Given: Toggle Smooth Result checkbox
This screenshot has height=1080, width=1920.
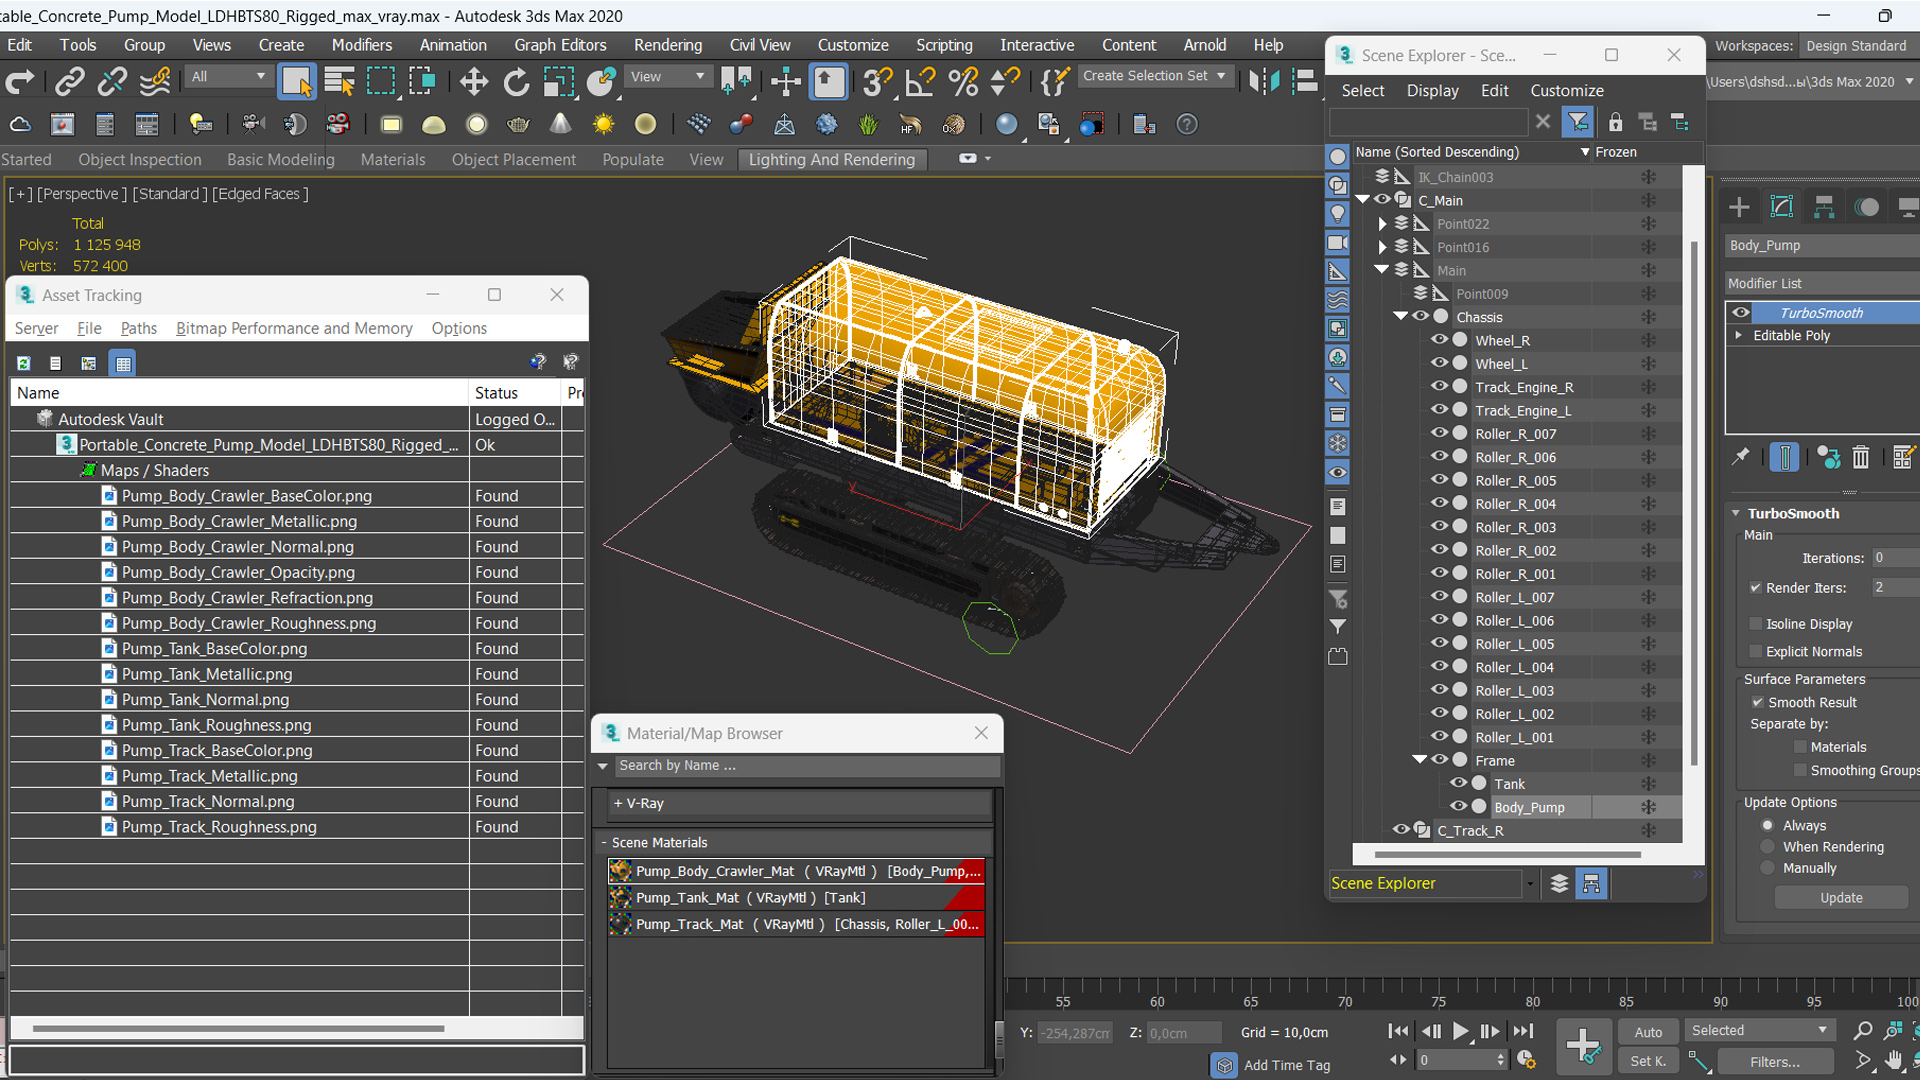Looking at the screenshot, I should pos(1757,703).
